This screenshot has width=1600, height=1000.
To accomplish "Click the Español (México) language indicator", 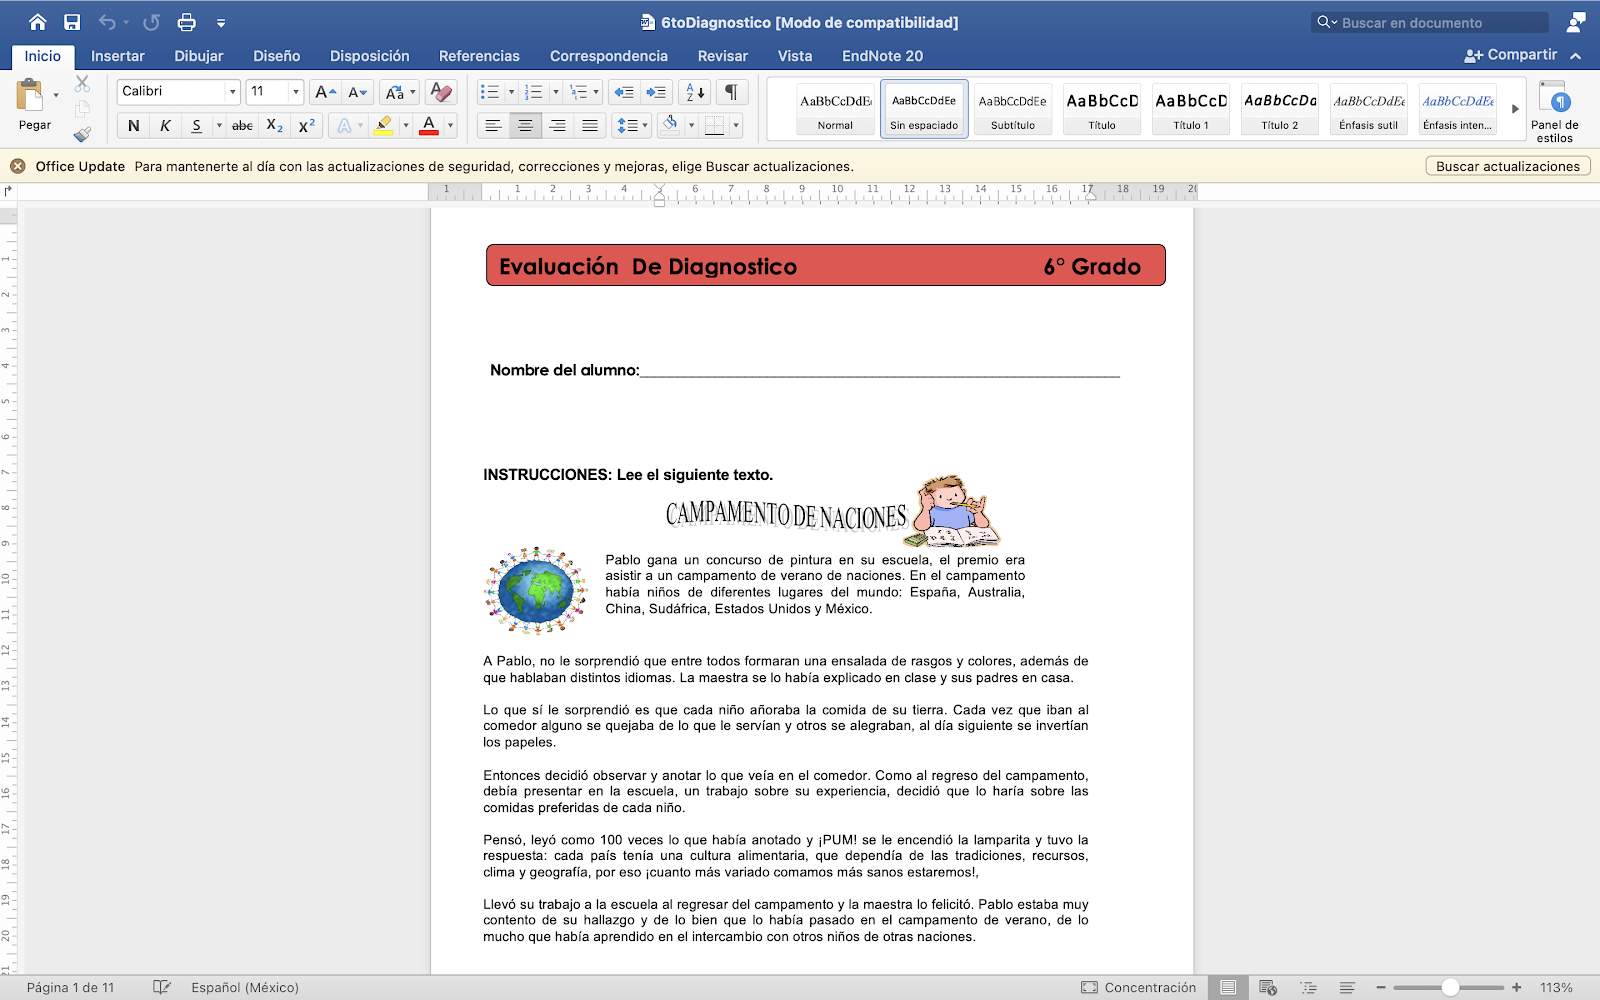I will (x=245, y=987).
